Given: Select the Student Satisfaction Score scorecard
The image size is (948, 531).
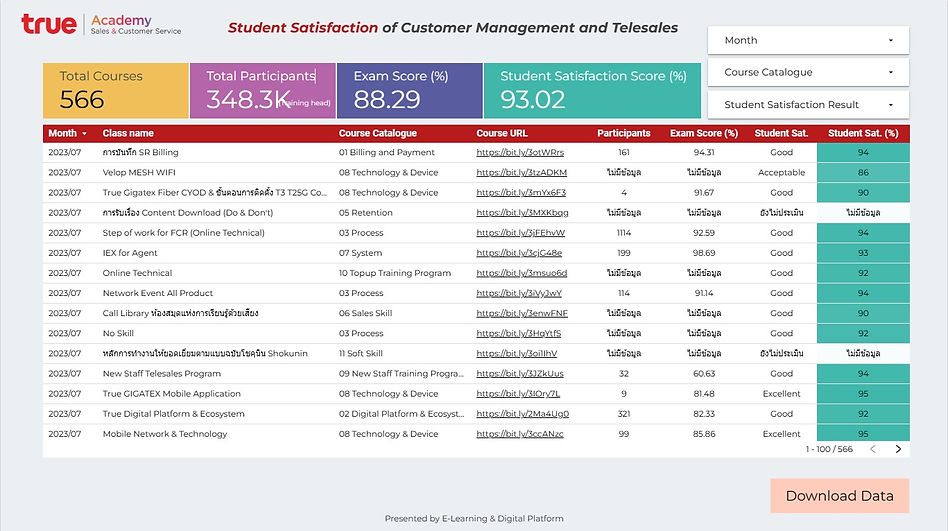Looking at the screenshot, I should pos(592,91).
